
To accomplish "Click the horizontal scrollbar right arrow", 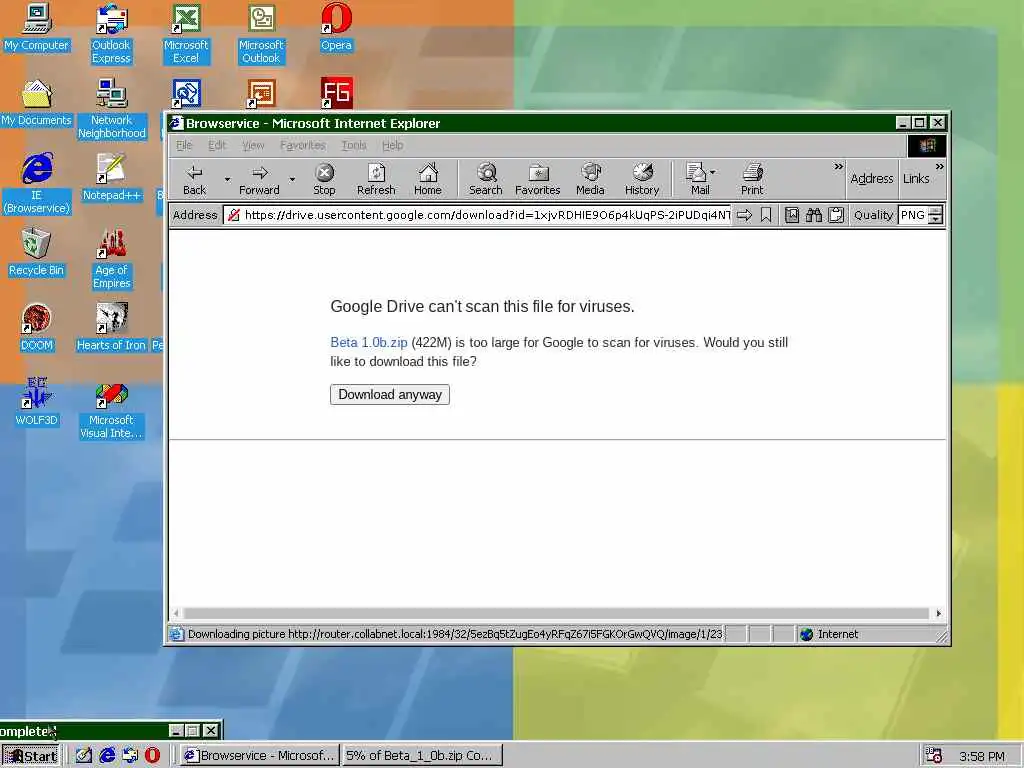I will (938, 613).
